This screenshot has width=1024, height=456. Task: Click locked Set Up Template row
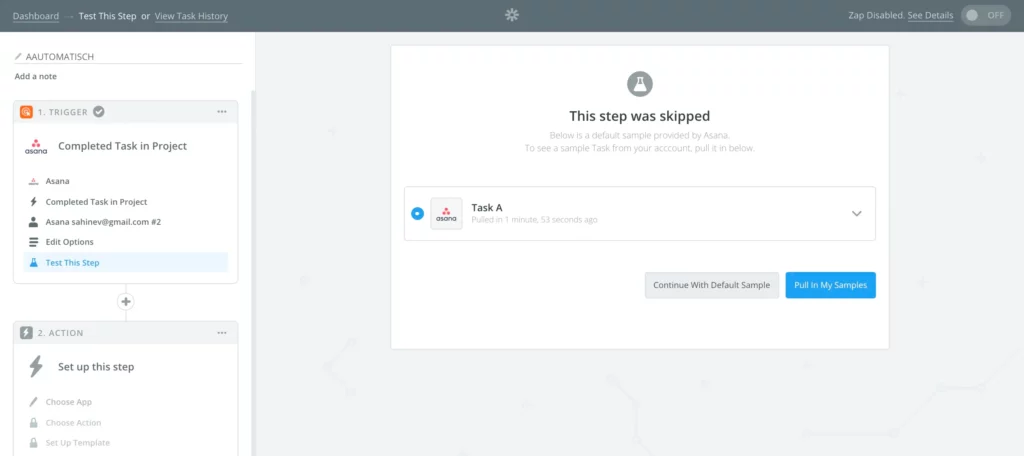(126, 443)
